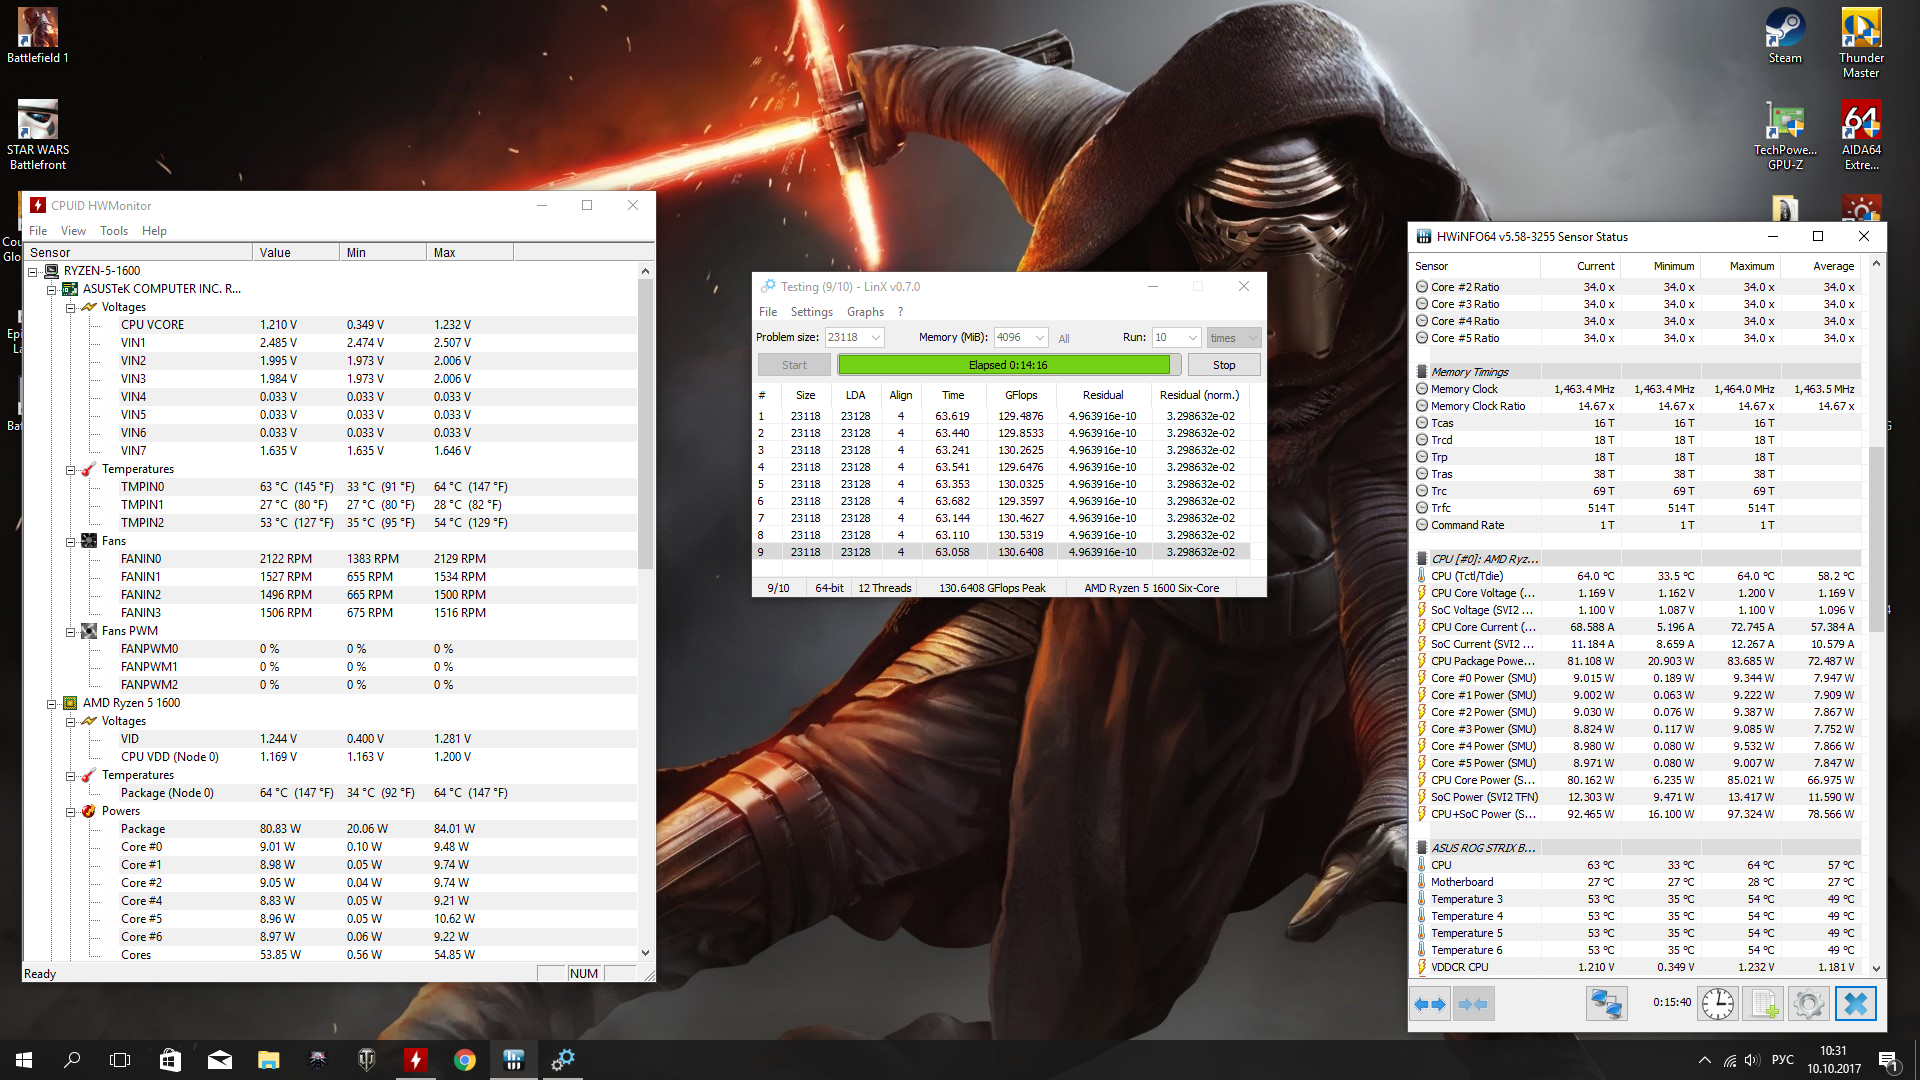Reset HWiNFO min/max with the clock icon
1920x1080 pixels.
point(1717,1003)
